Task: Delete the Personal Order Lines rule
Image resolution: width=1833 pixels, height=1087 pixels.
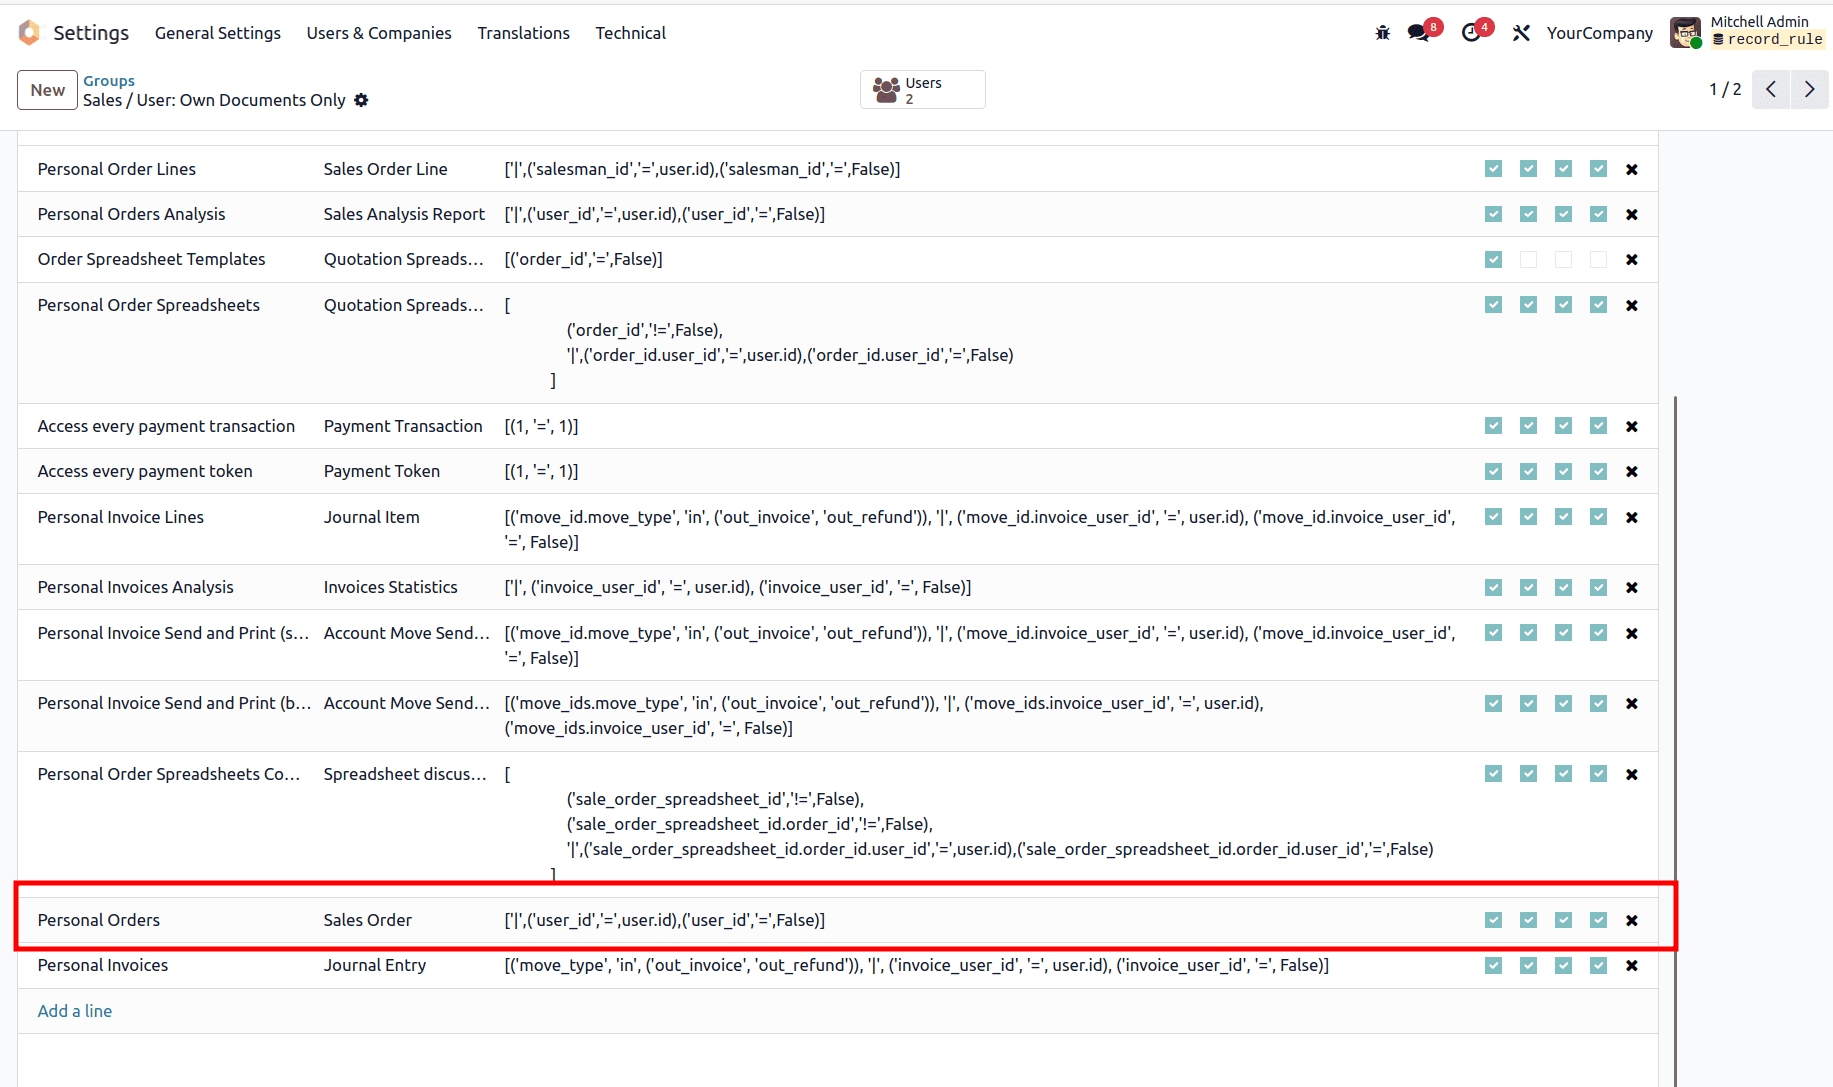Action: [x=1632, y=169]
